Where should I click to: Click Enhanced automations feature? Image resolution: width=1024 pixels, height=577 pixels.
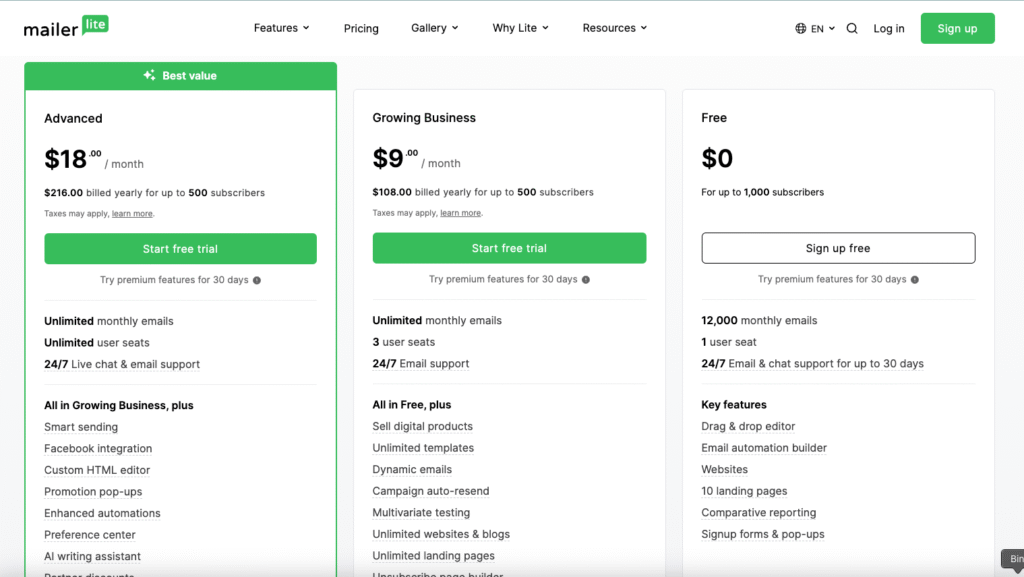[102, 513]
